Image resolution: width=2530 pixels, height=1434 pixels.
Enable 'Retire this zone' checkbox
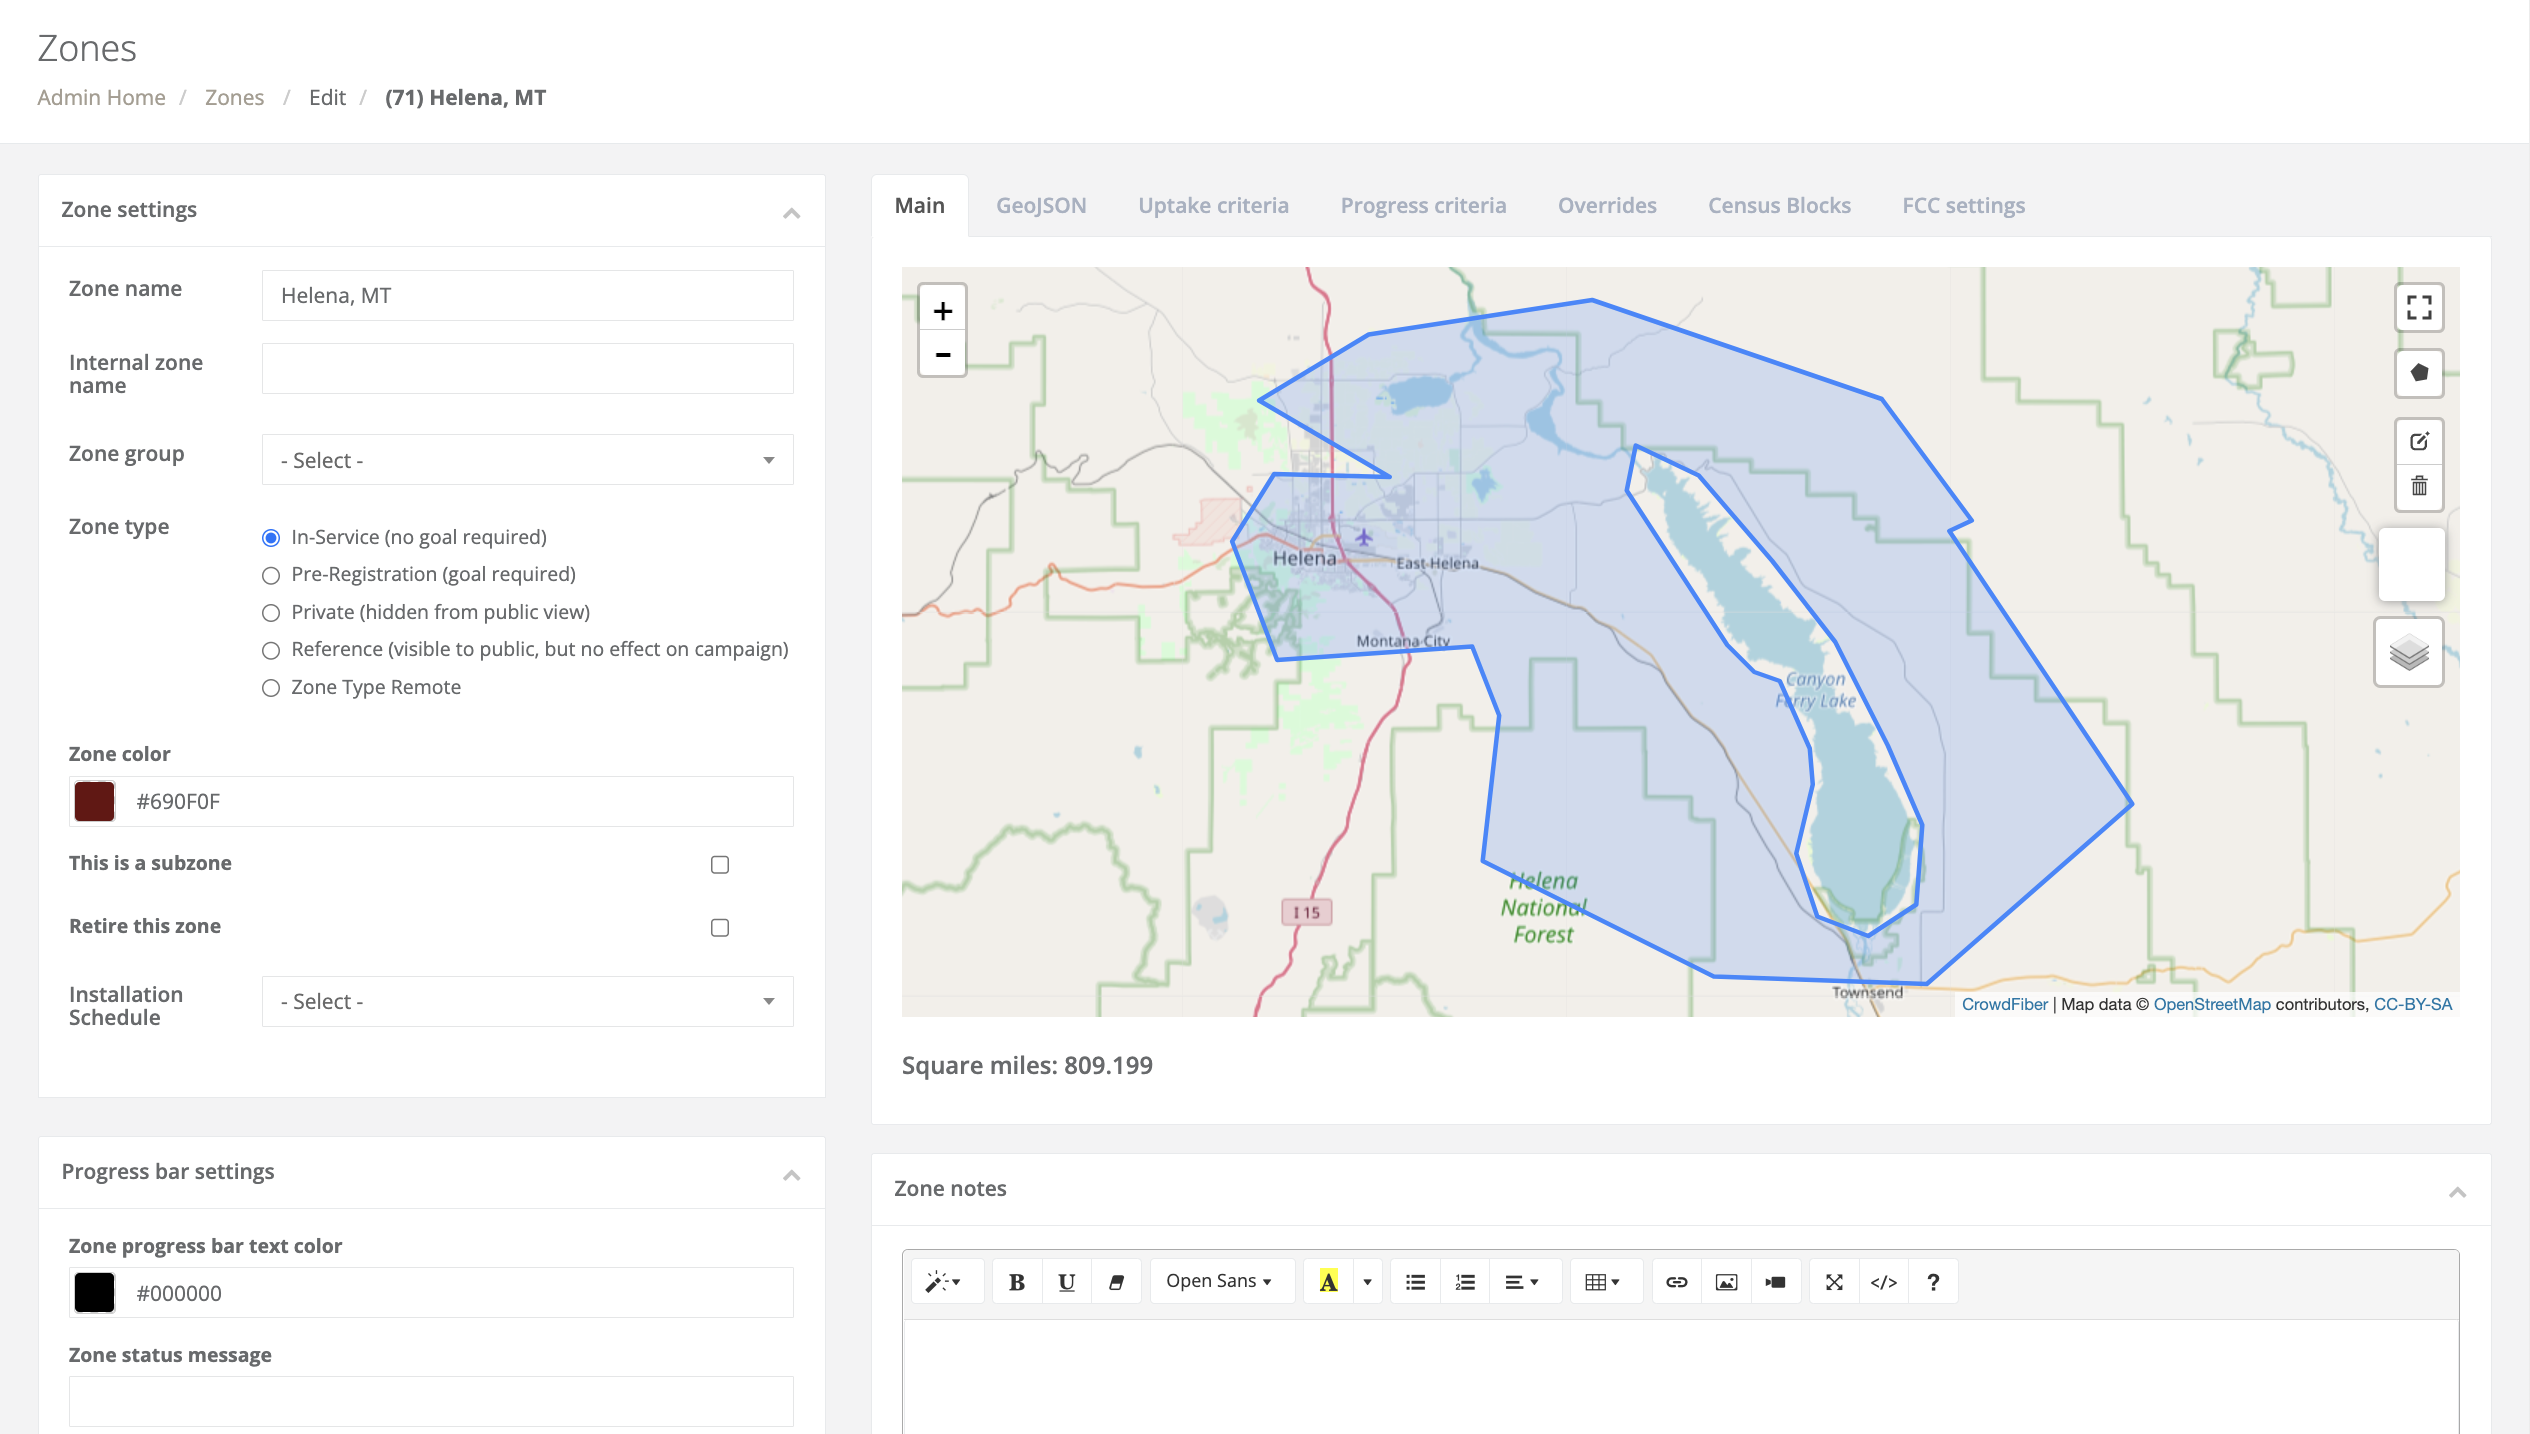719,928
